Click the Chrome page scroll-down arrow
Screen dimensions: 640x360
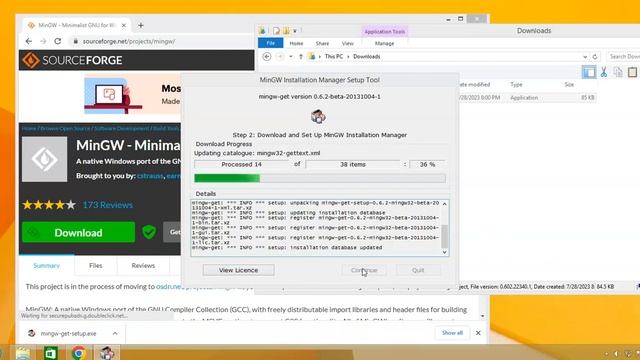coord(483,316)
